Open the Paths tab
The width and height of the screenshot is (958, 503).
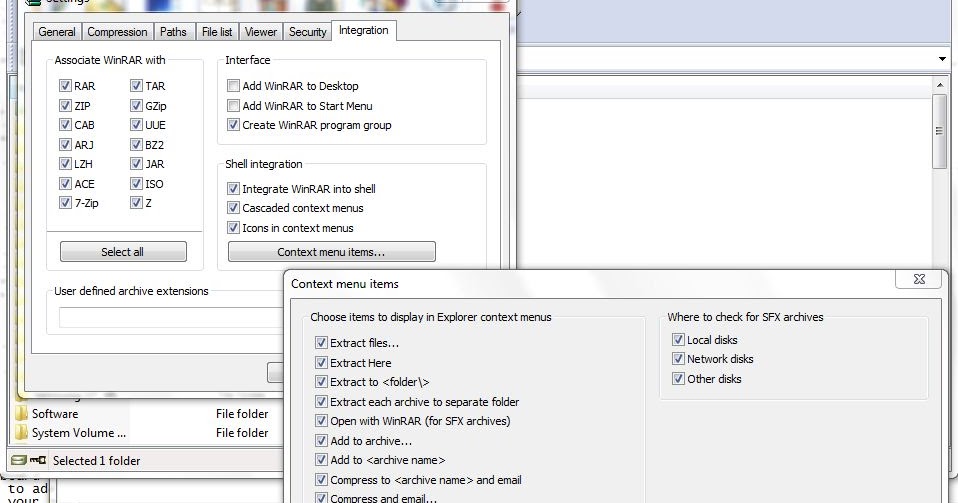(x=173, y=32)
